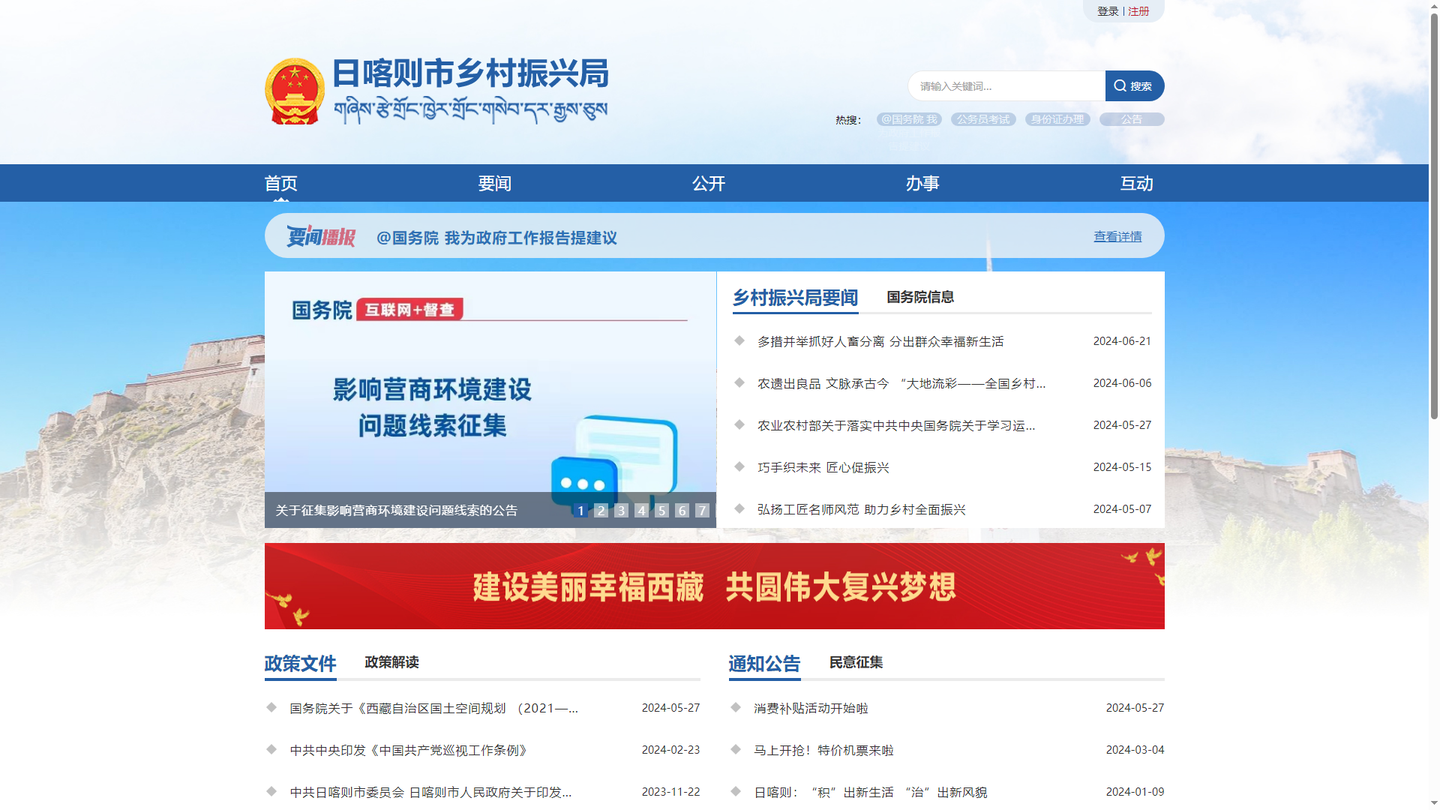The height and width of the screenshot is (810, 1440).
Task: Click the 搜索 search button
Action: coord(1134,86)
